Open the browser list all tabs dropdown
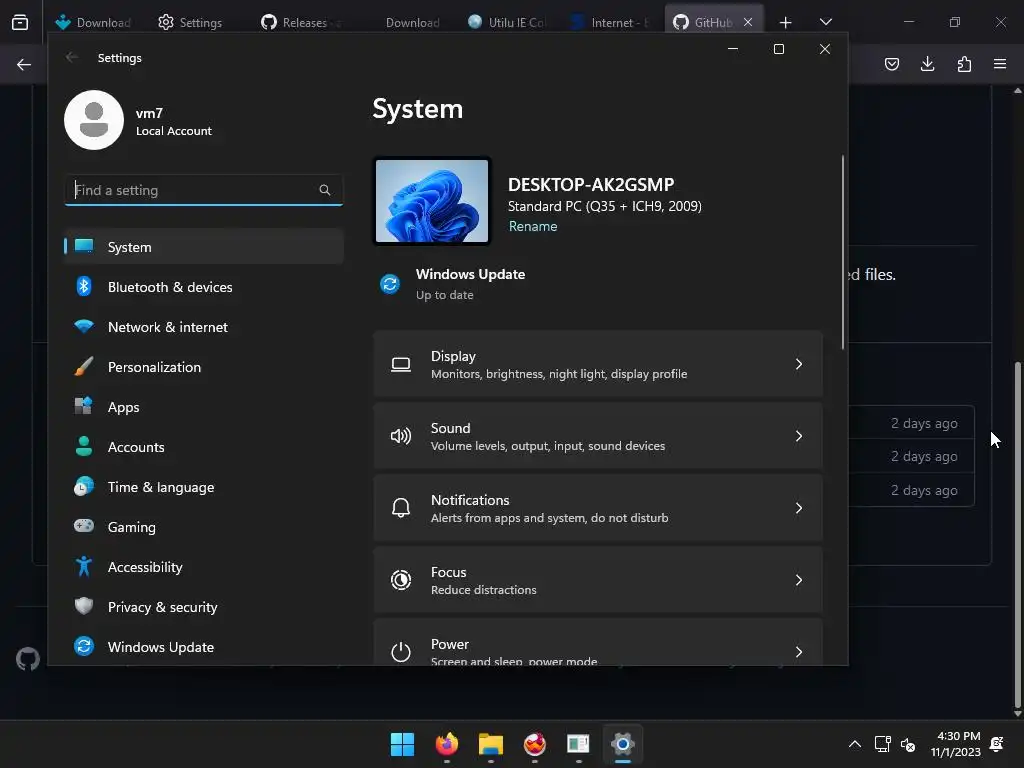1024x768 pixels. pos(825,22)
